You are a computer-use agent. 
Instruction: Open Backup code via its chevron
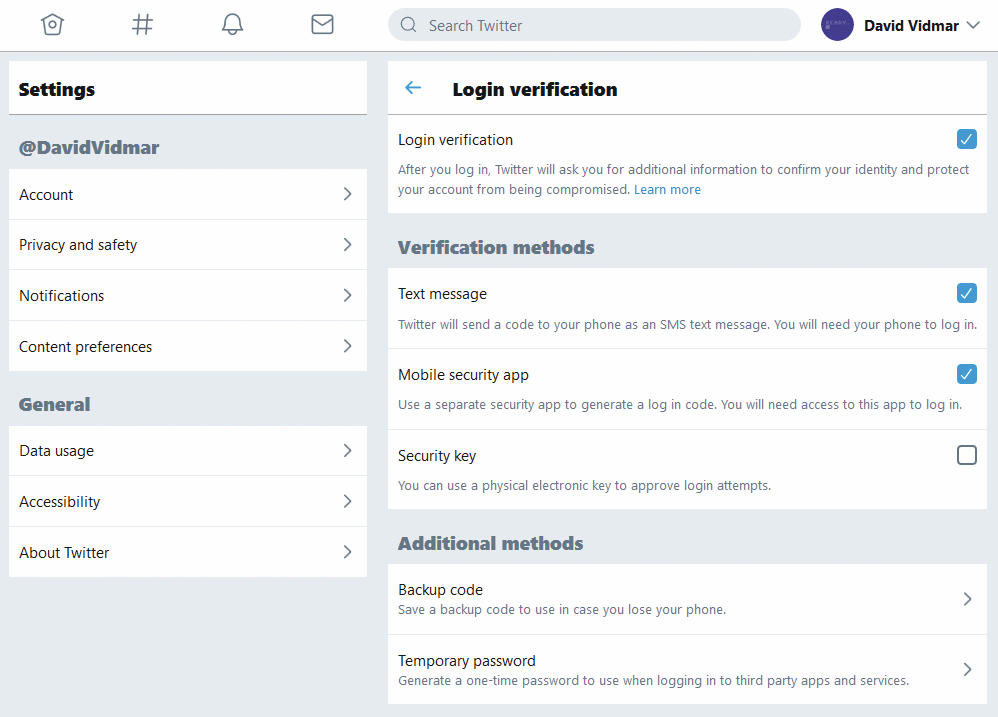[x=967, y=599]
